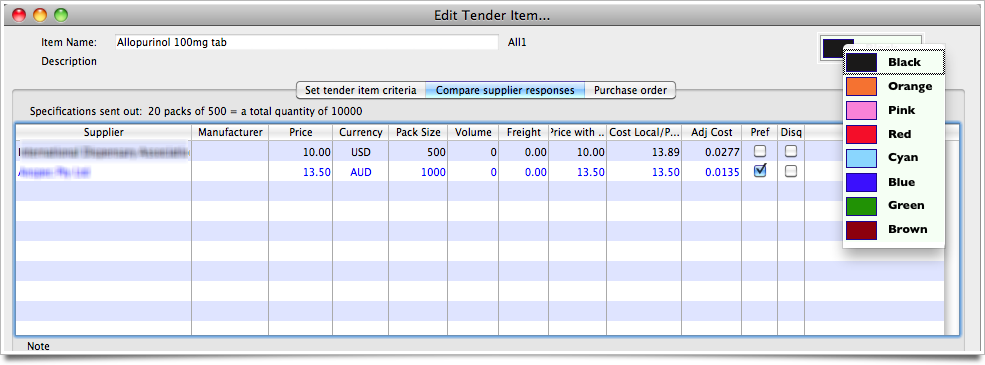Image resolution: width=985 pixels, height=365 pixels.
Task: Select the pack size 1000 cell
Action: (x=418, y=172)
